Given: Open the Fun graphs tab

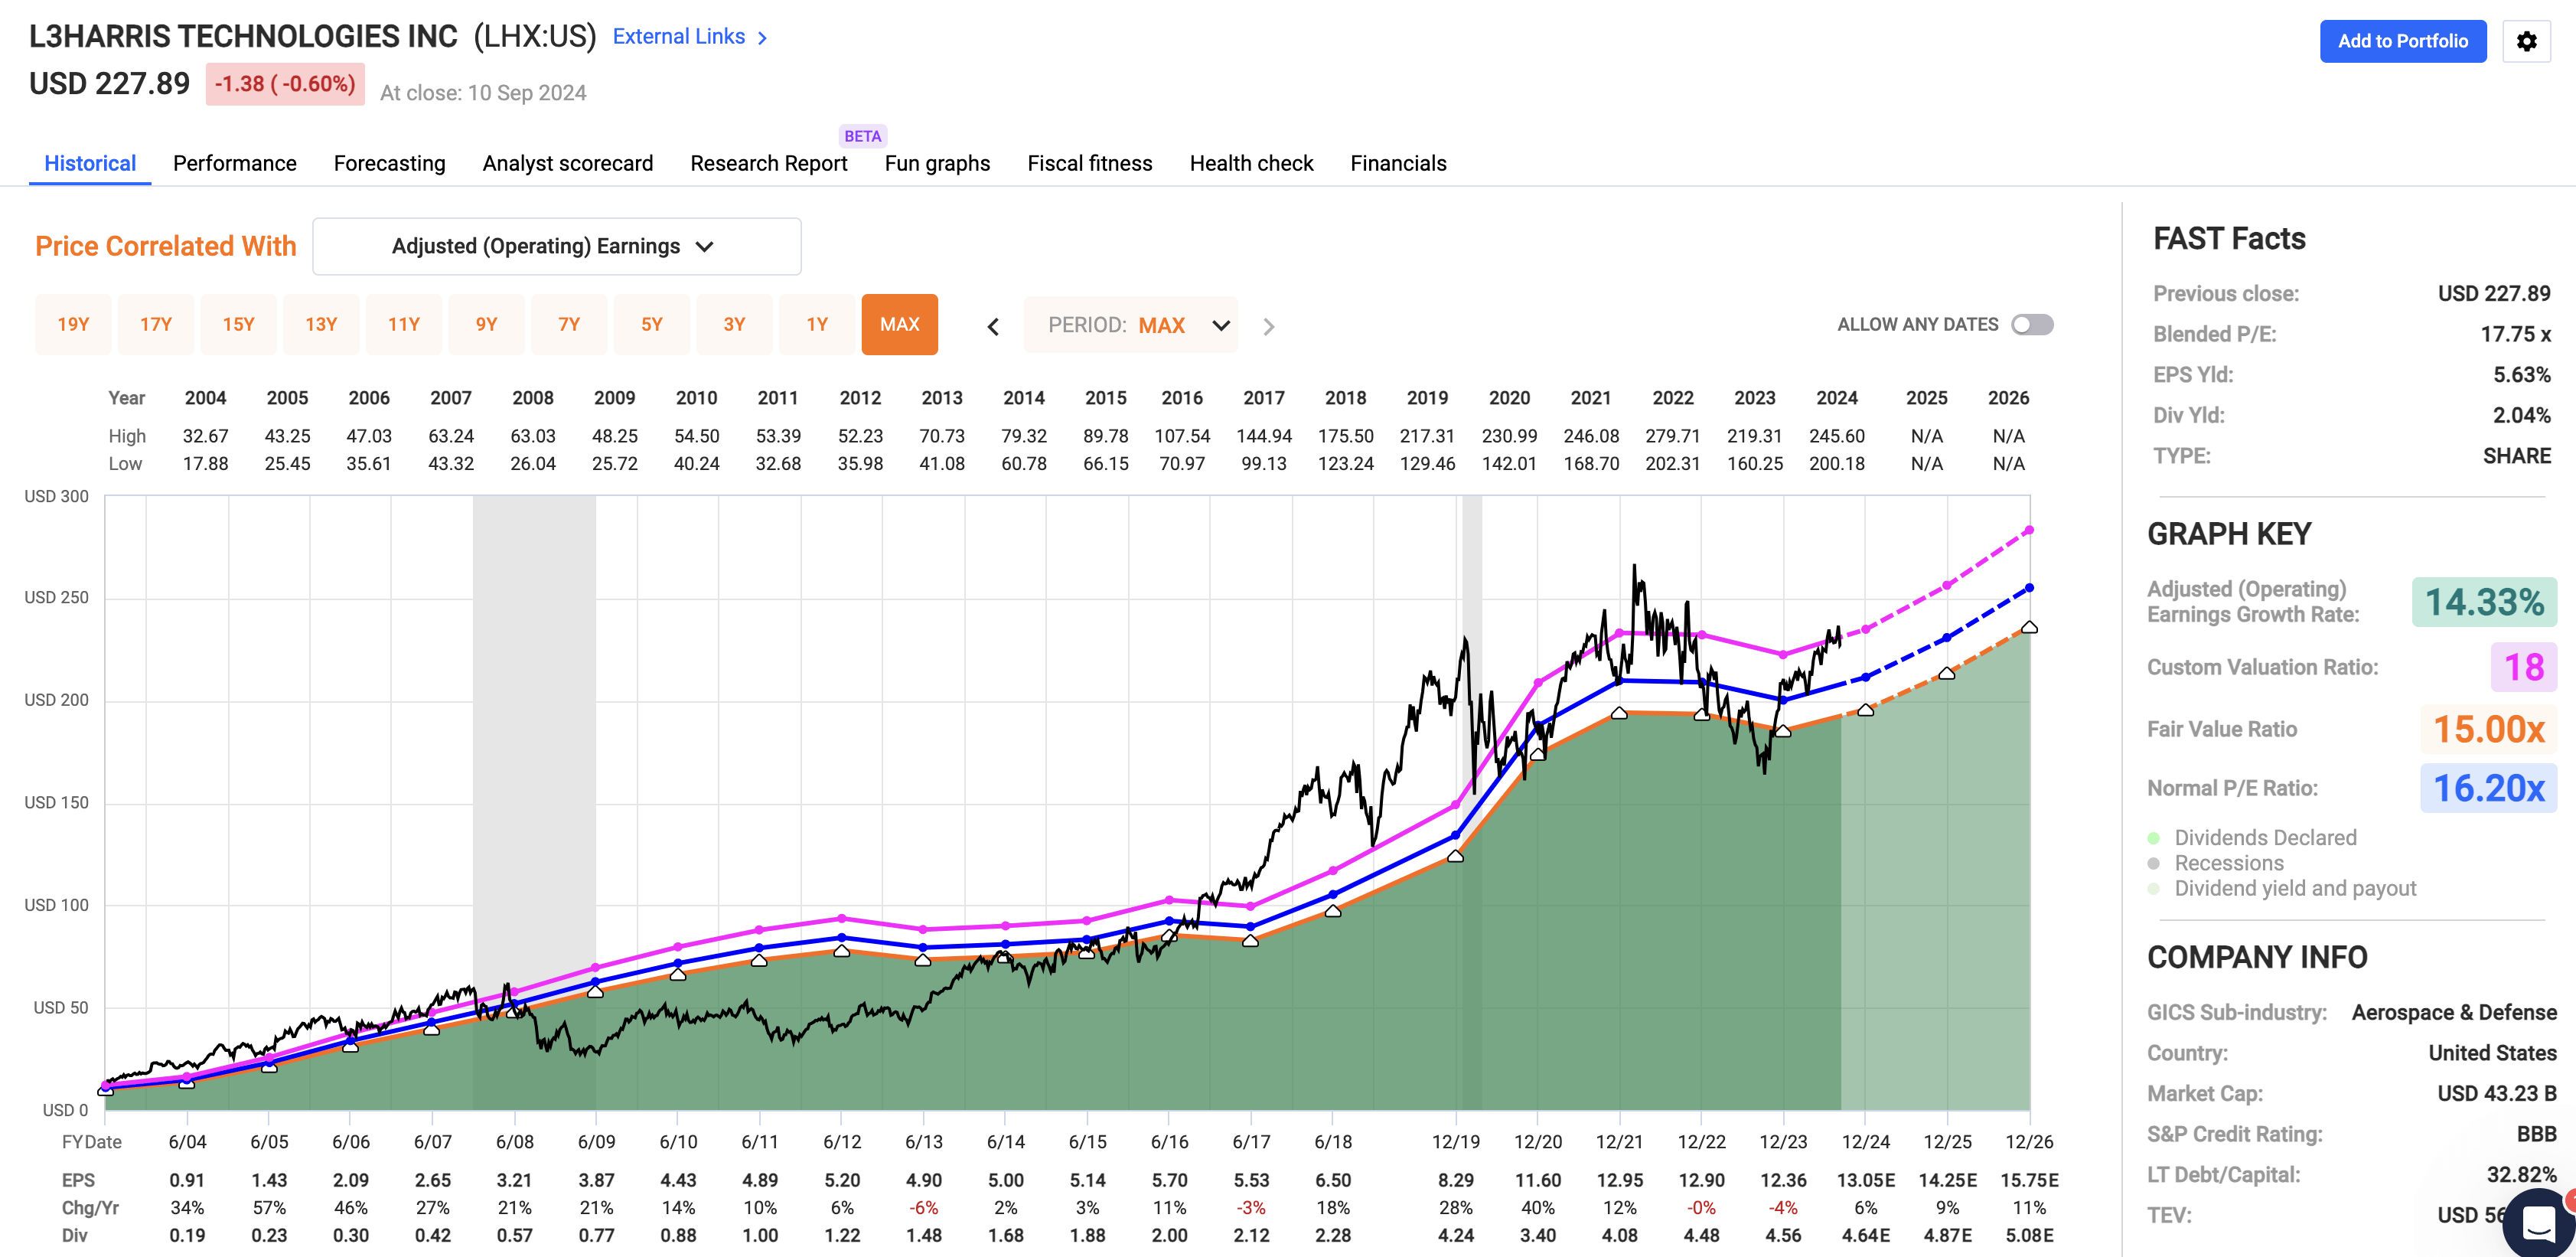Looking at the screenshot, I should [937, 163].
